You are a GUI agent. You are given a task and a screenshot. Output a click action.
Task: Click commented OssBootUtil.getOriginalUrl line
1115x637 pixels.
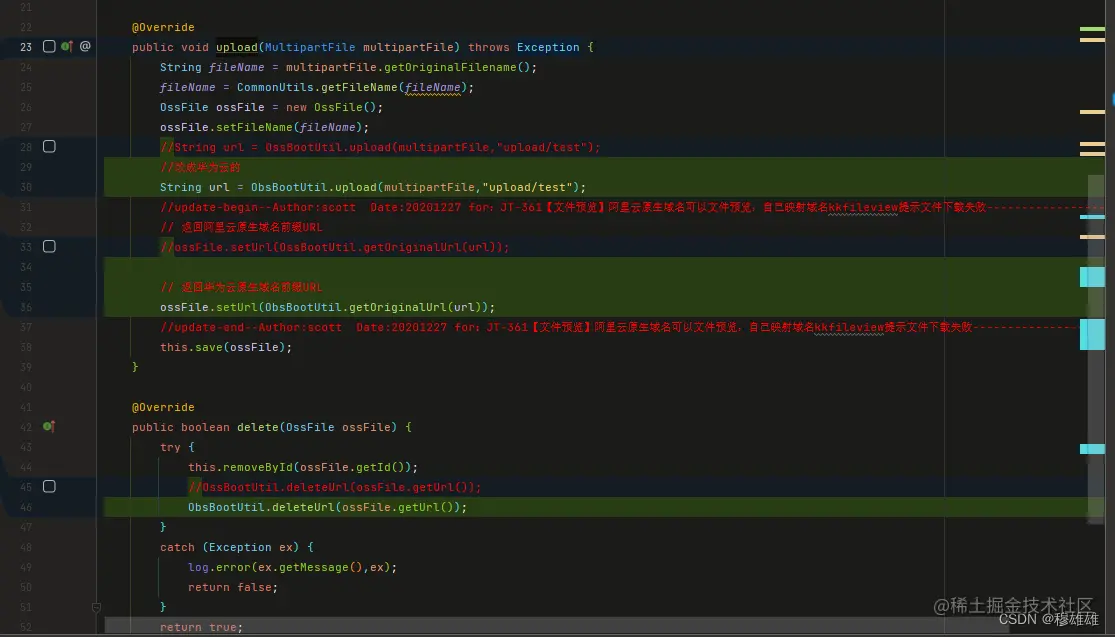point(335,247)
